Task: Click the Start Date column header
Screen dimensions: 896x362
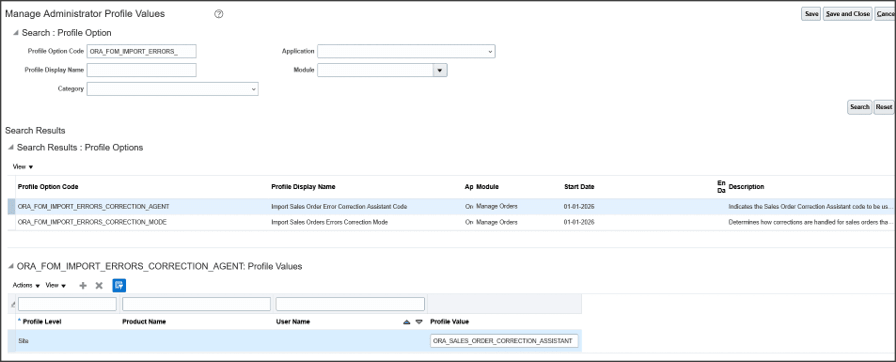Action: pyautogui.click(x=579, y=187)
